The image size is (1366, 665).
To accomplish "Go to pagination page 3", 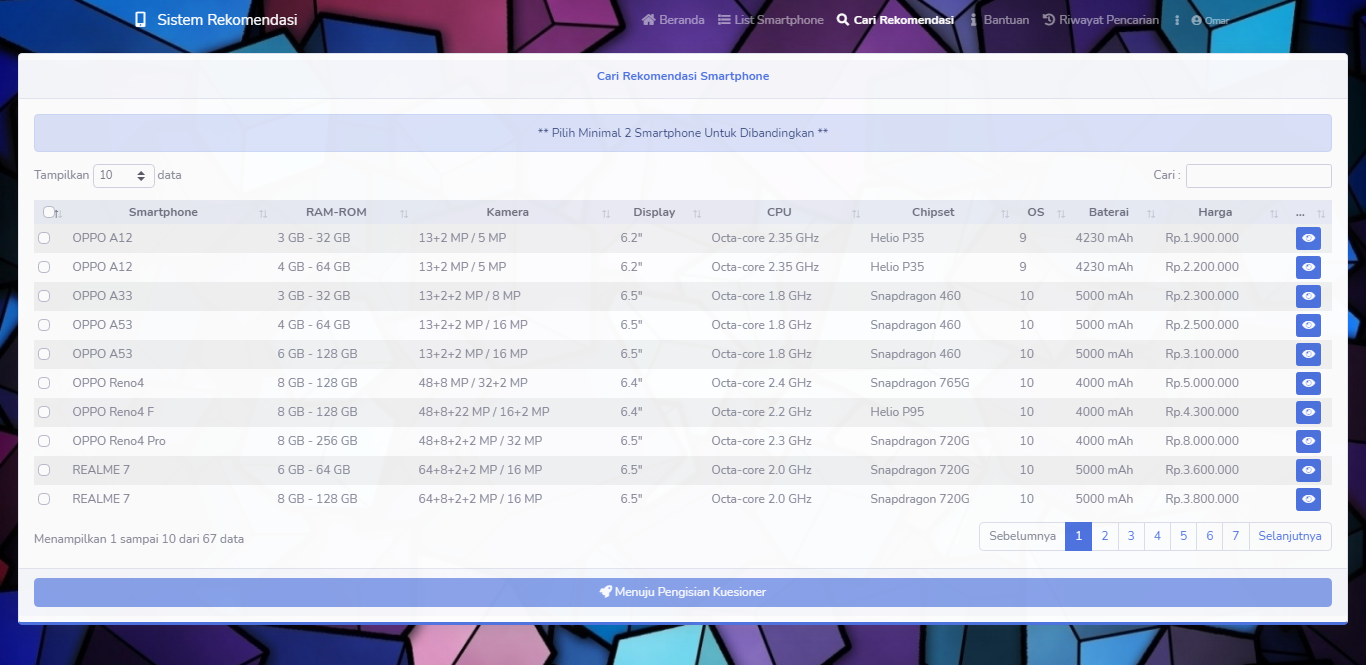I will 1131,536.
